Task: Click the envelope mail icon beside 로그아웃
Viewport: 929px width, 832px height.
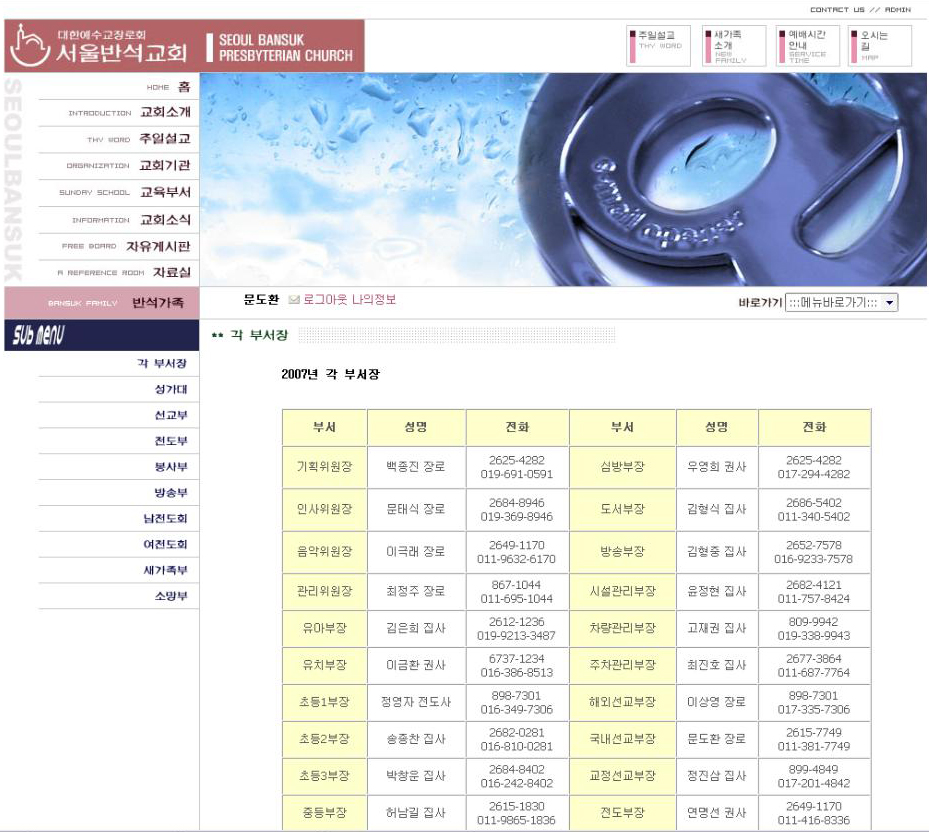Action: coord(294,300)
